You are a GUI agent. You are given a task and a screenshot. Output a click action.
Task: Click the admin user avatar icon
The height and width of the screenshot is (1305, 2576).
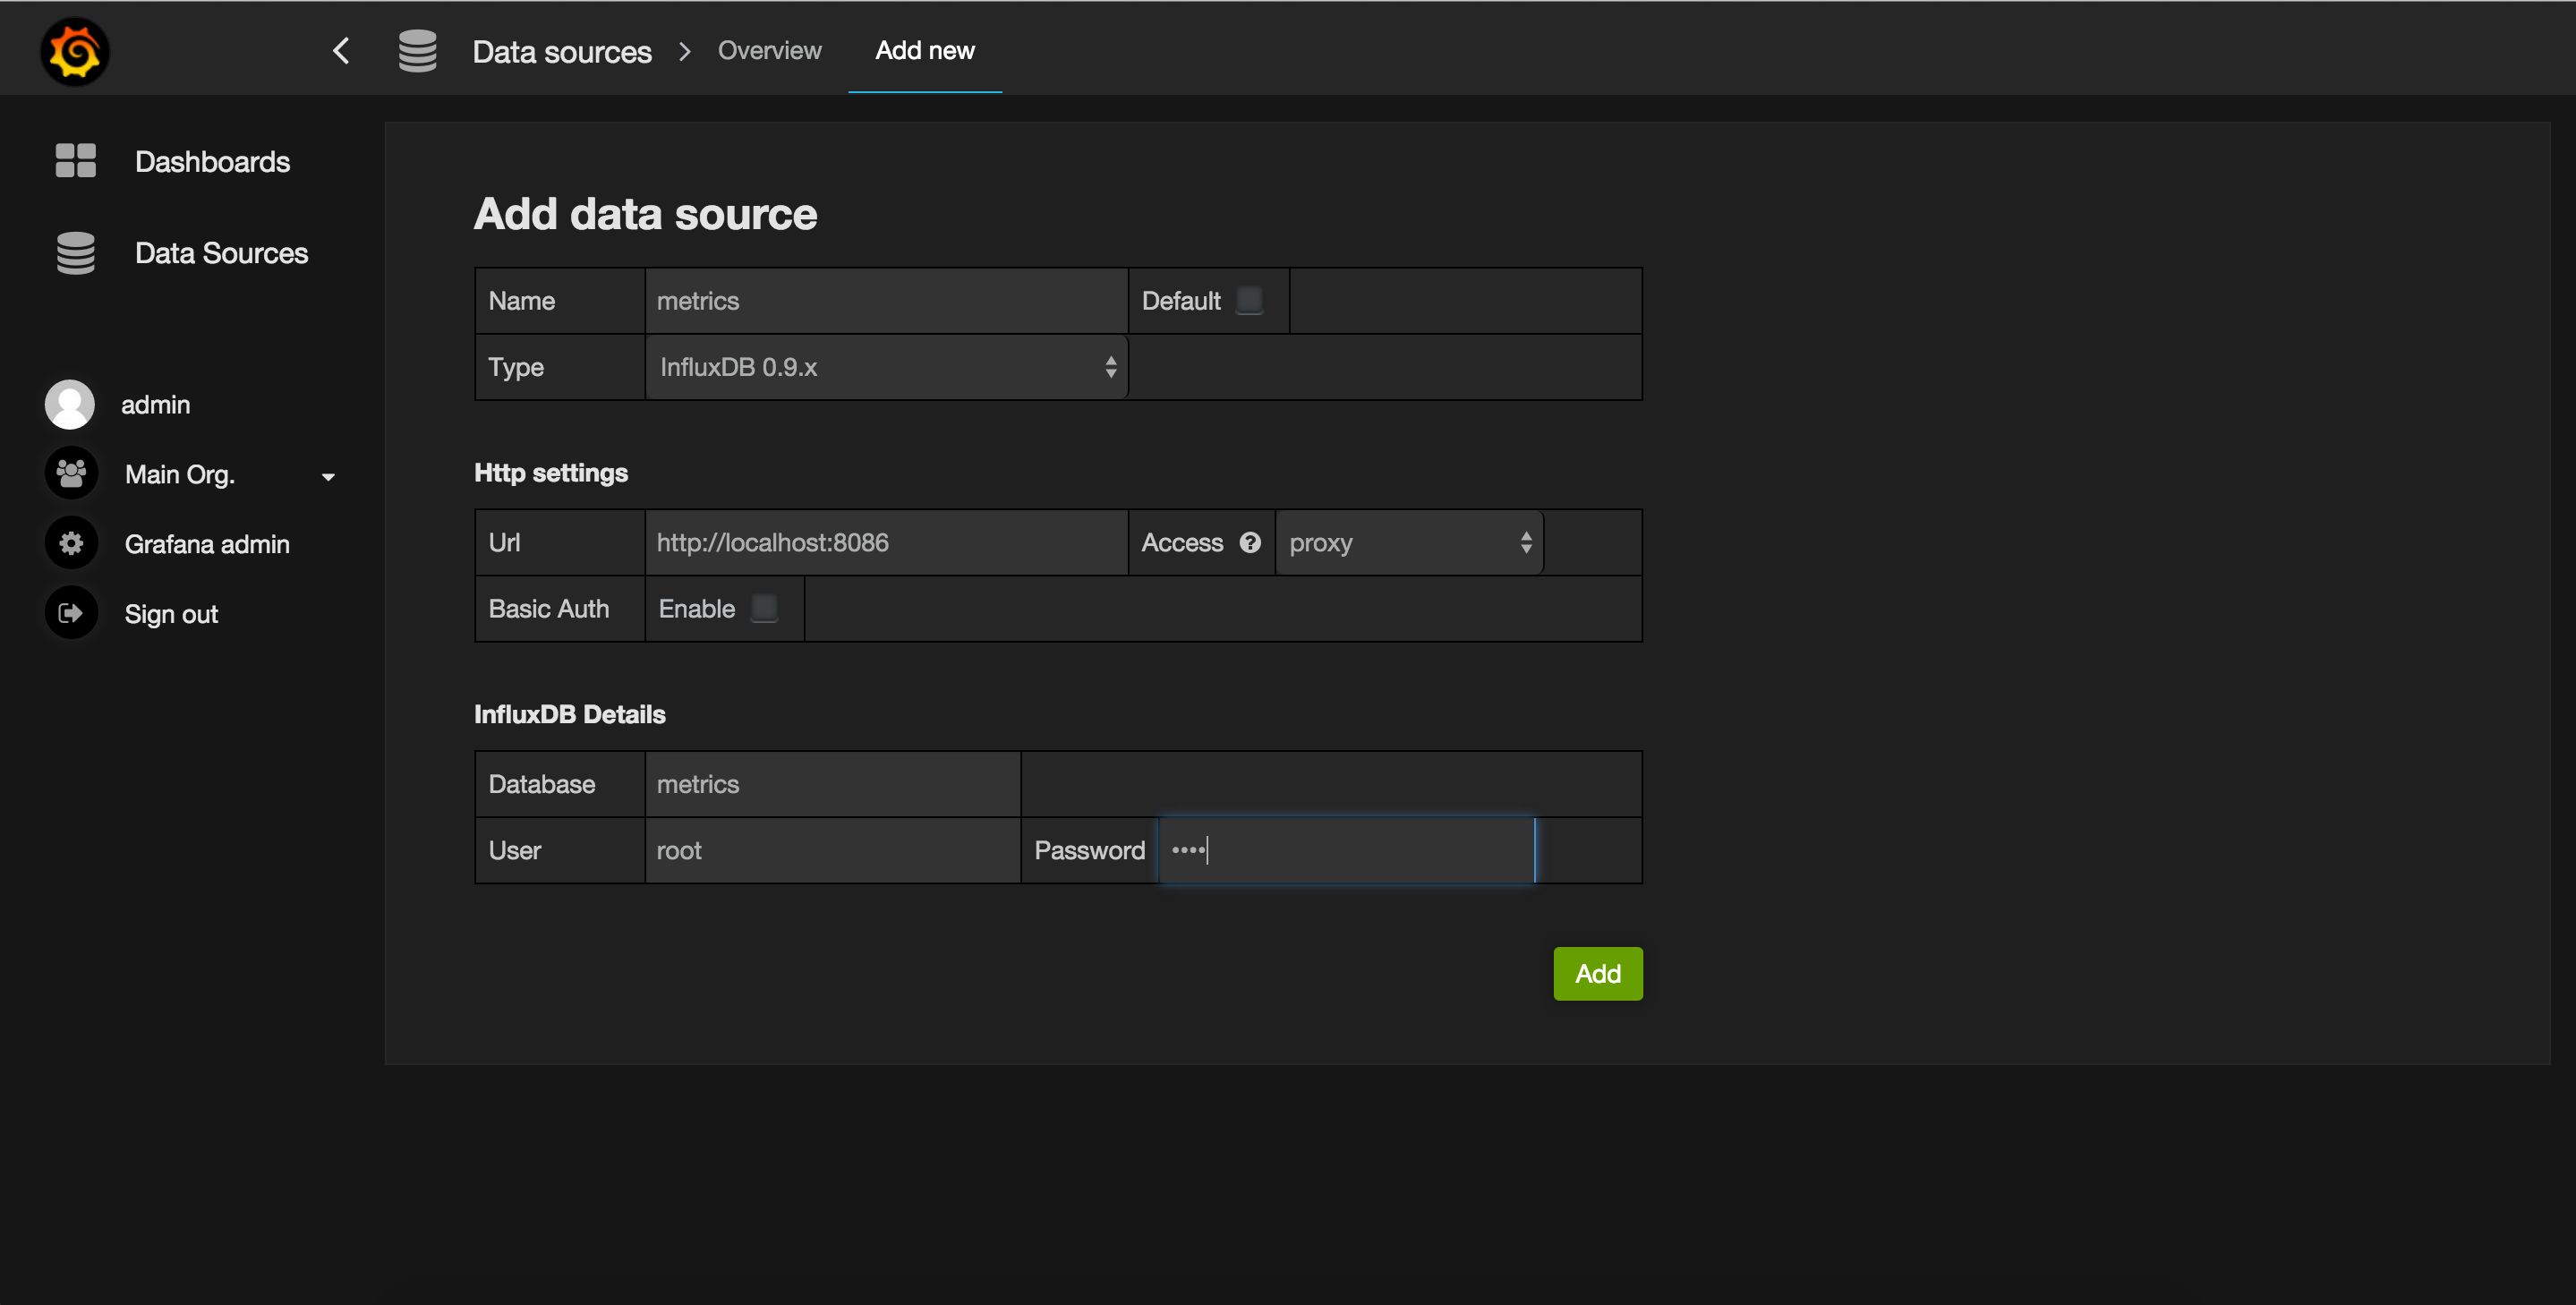tap(70, 404)
